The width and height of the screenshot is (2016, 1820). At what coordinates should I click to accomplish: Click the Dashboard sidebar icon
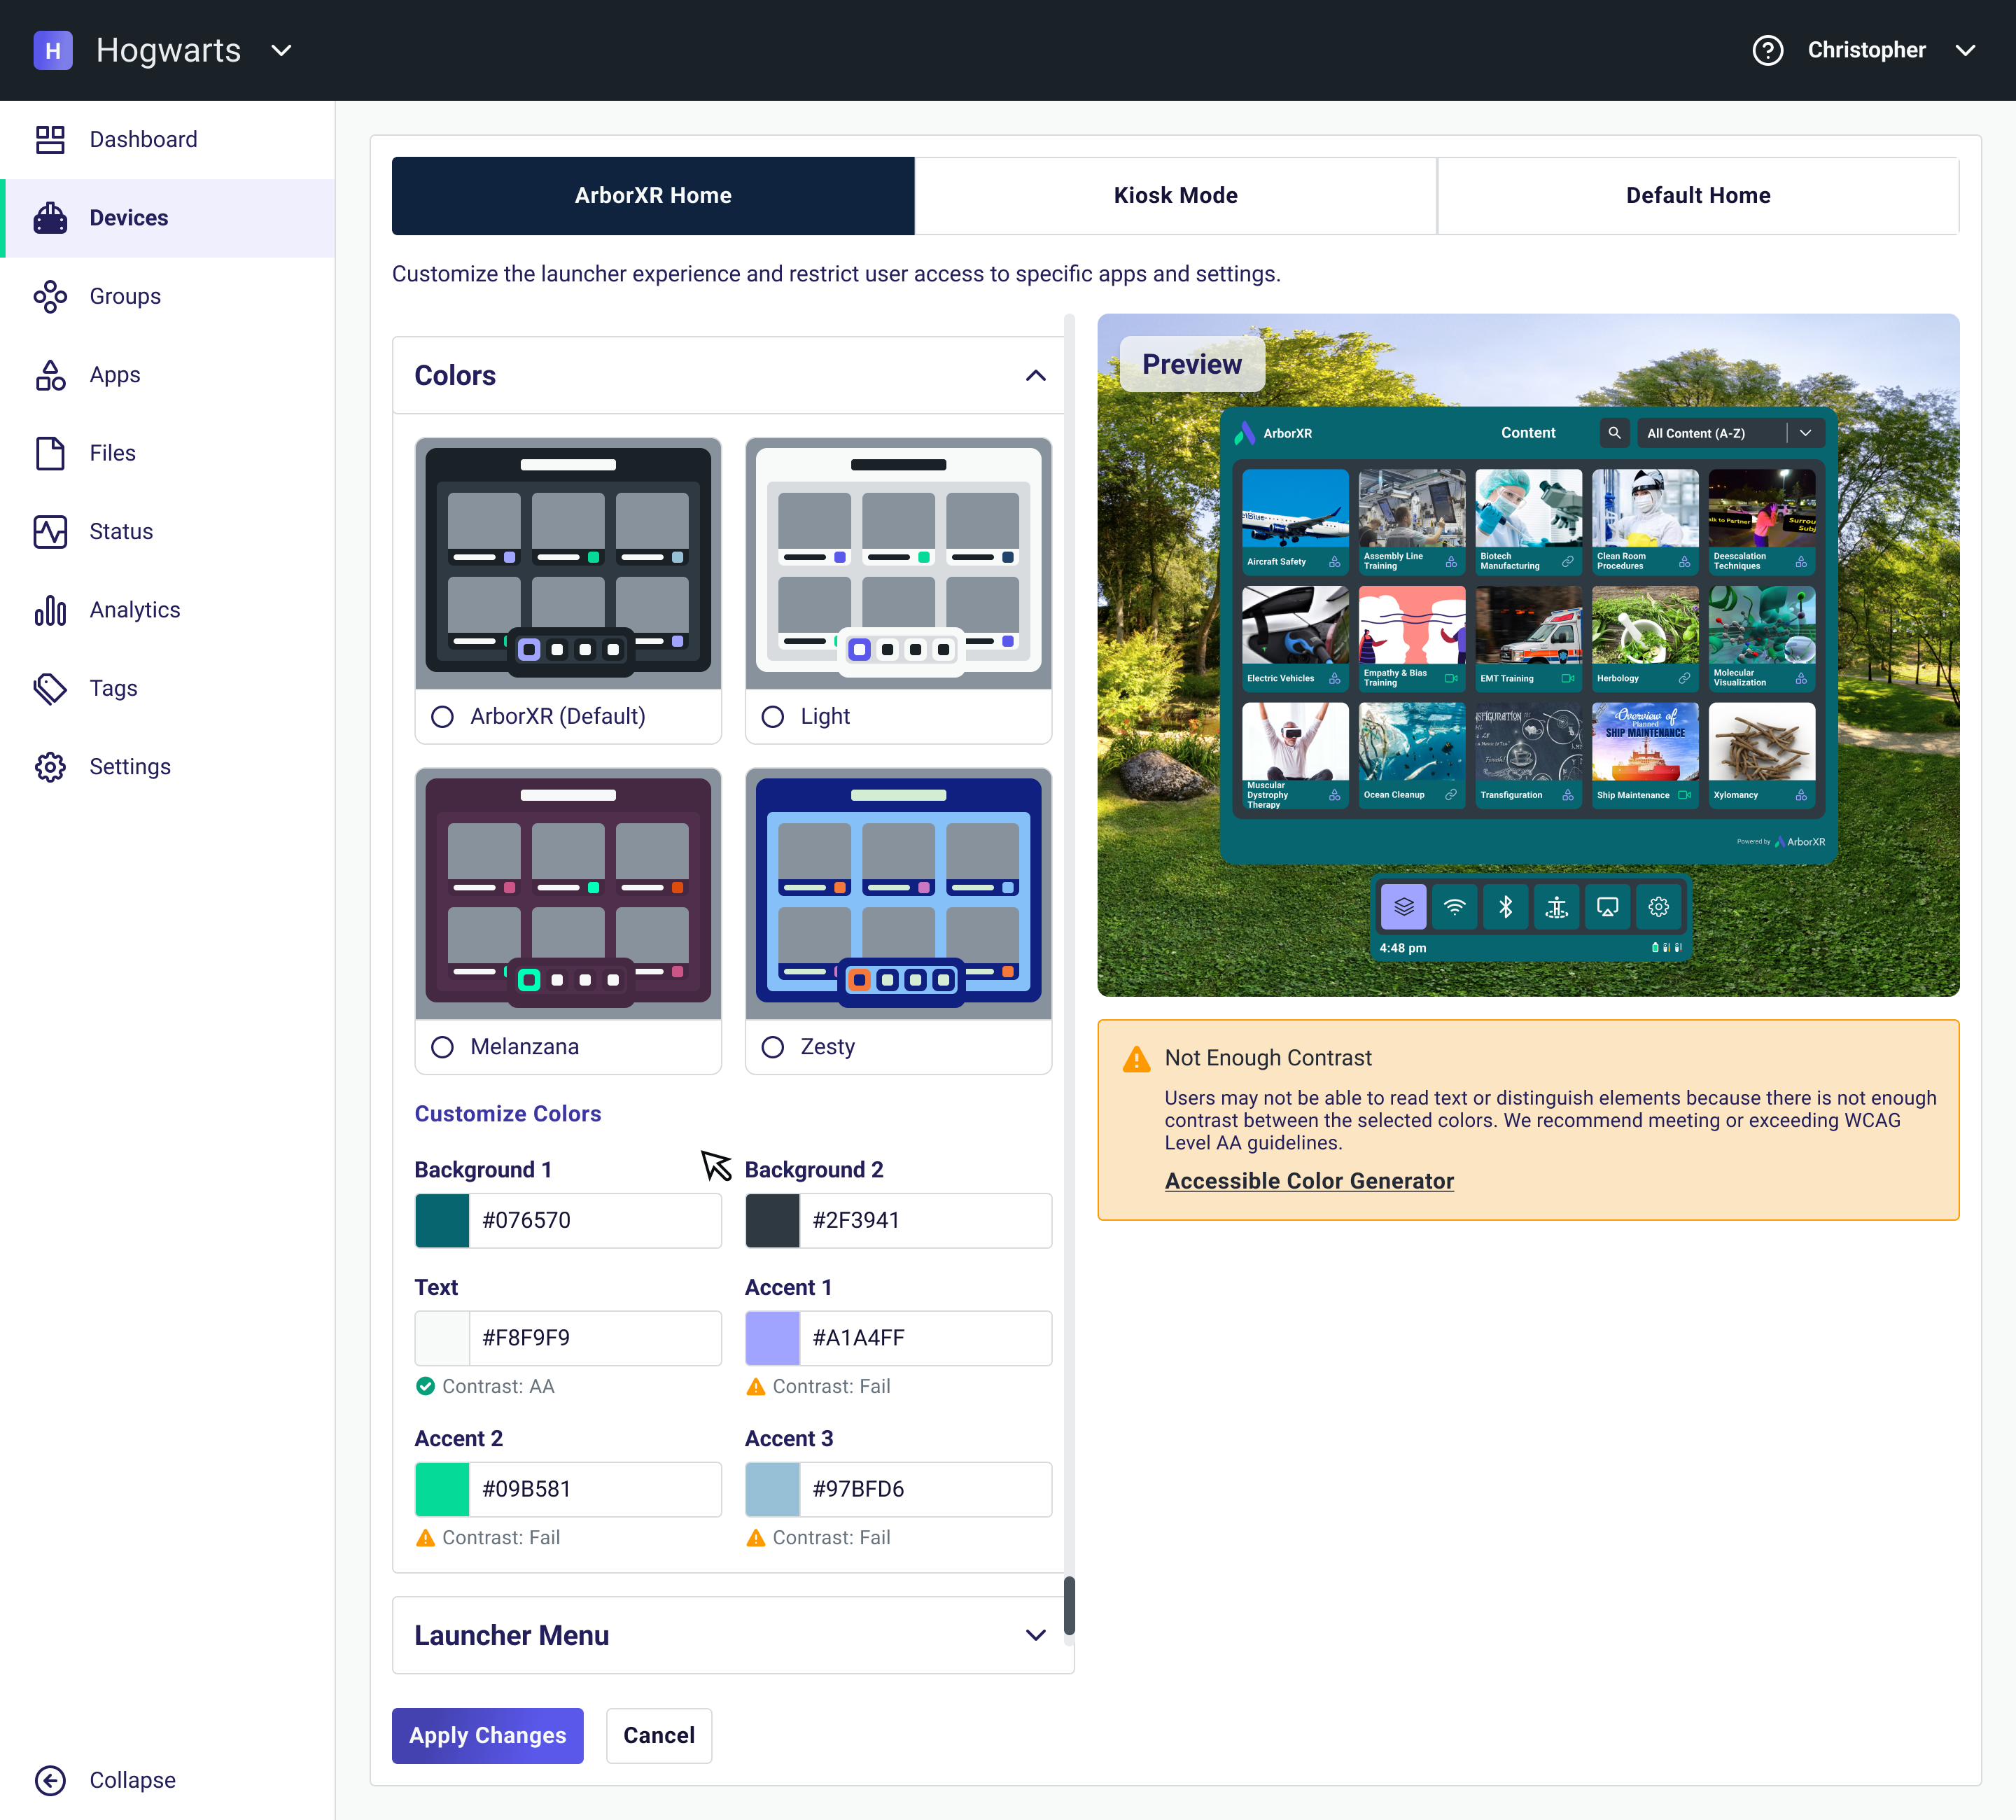50,139
